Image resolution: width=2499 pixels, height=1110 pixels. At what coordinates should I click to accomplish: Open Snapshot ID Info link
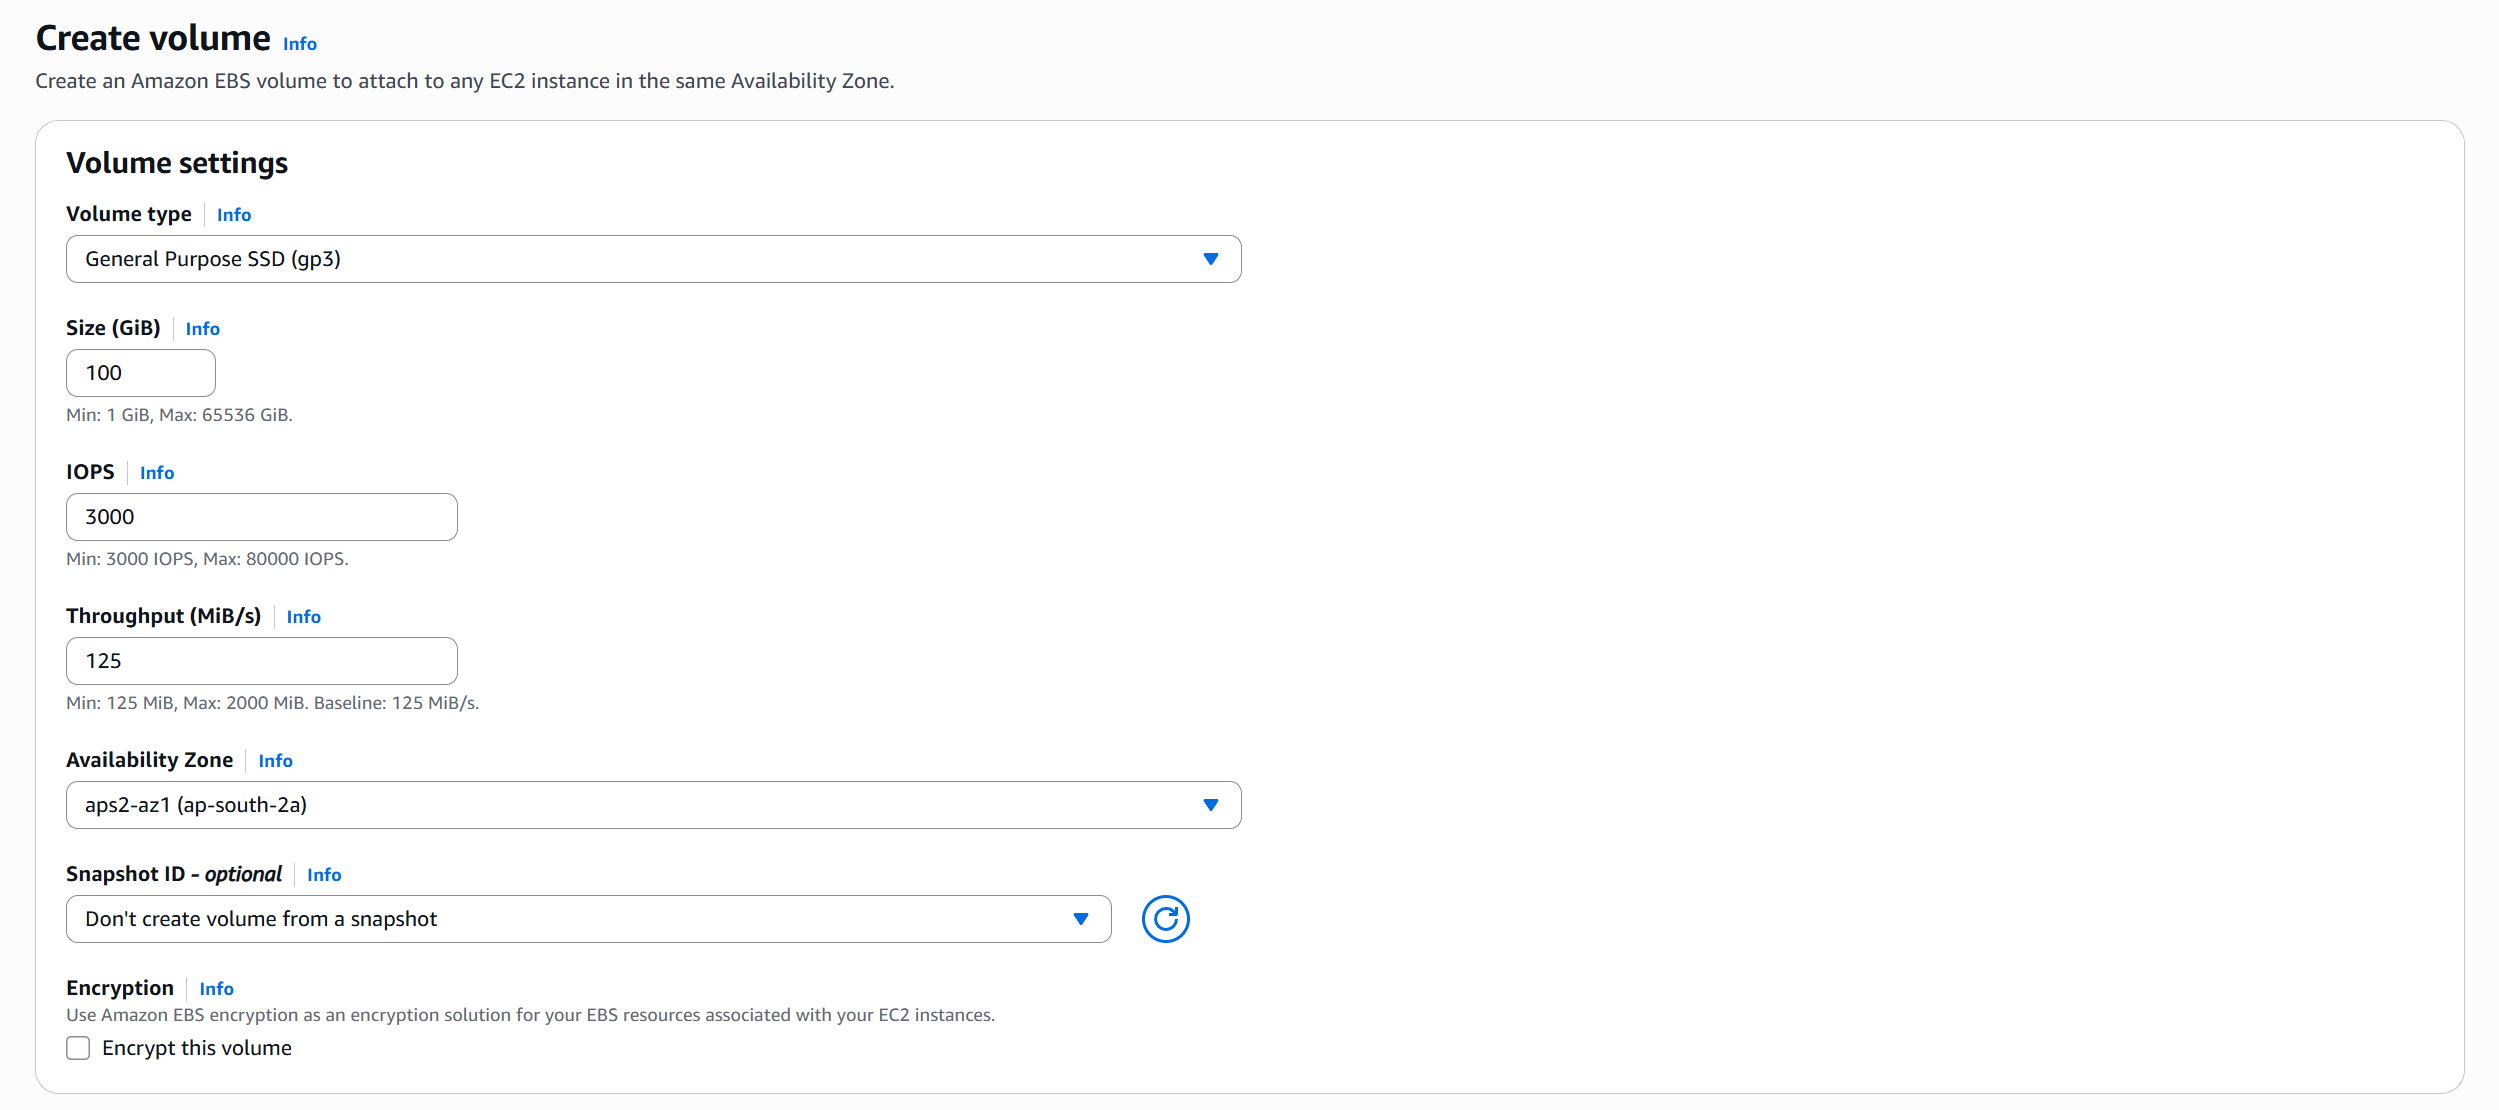tap(324, 875)
